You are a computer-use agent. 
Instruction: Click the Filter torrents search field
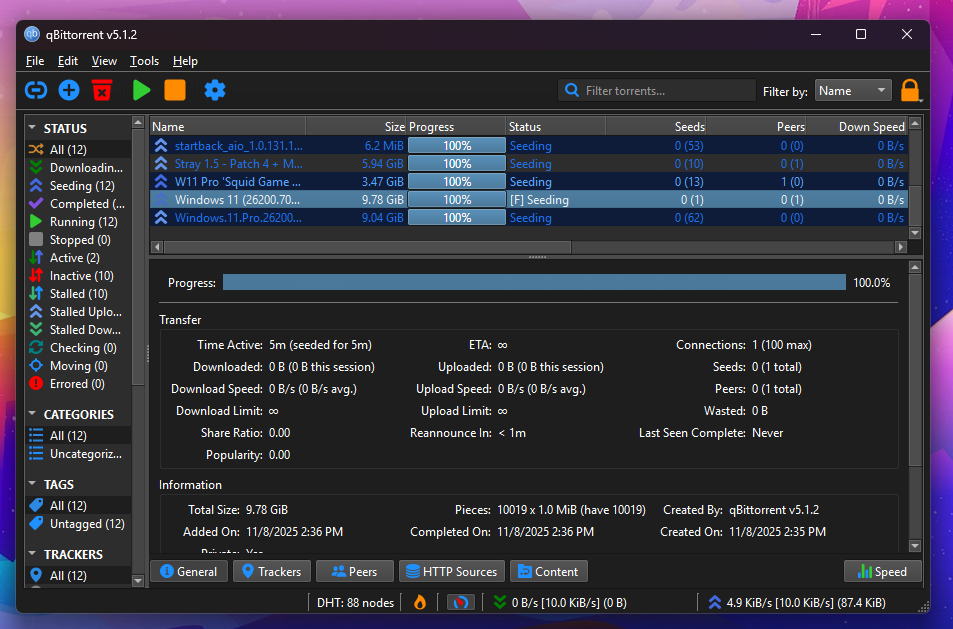[665, 91]
